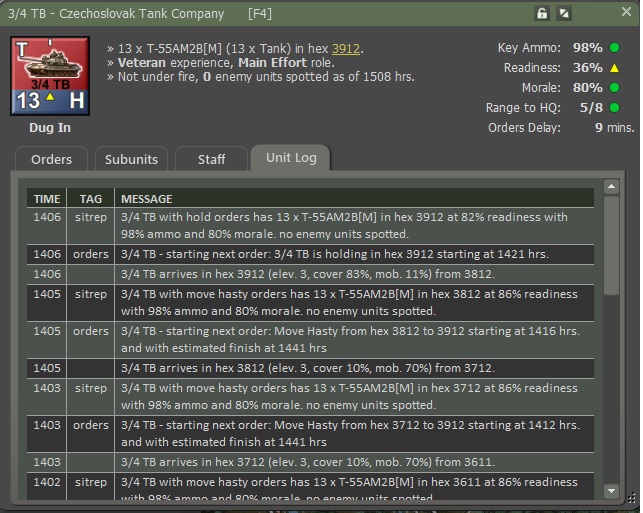The width and height of the screenshot is (643, 513).
Task: Click the pin/detach window icon in title bar
Action: click(564, 14)
